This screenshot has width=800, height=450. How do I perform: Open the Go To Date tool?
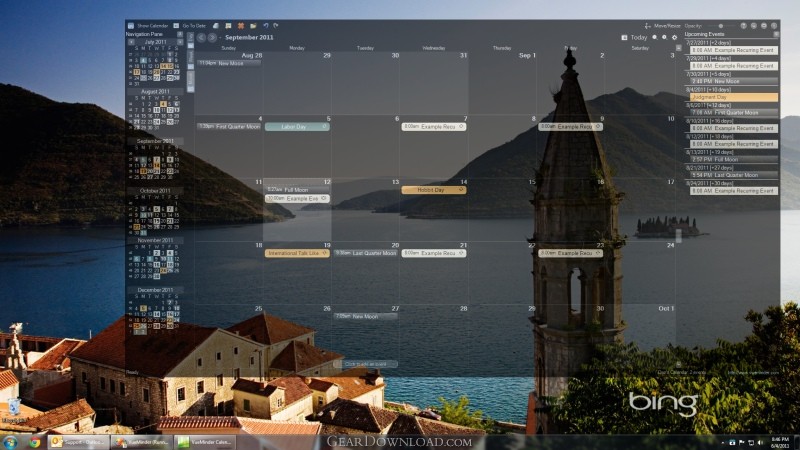click(x=189, y=26)
